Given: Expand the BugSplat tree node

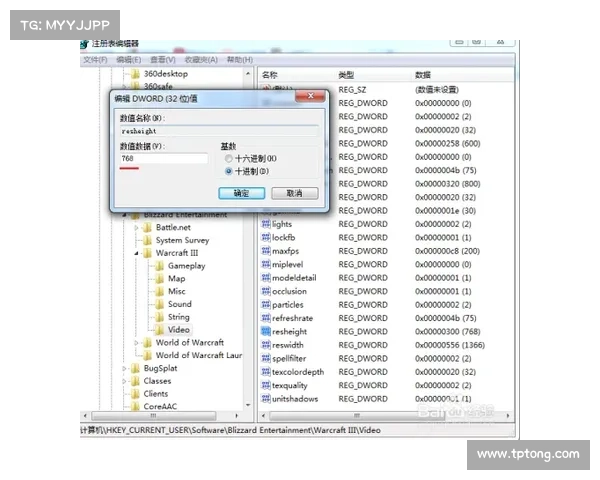Looking at the screenshot, I should (124, 368).
